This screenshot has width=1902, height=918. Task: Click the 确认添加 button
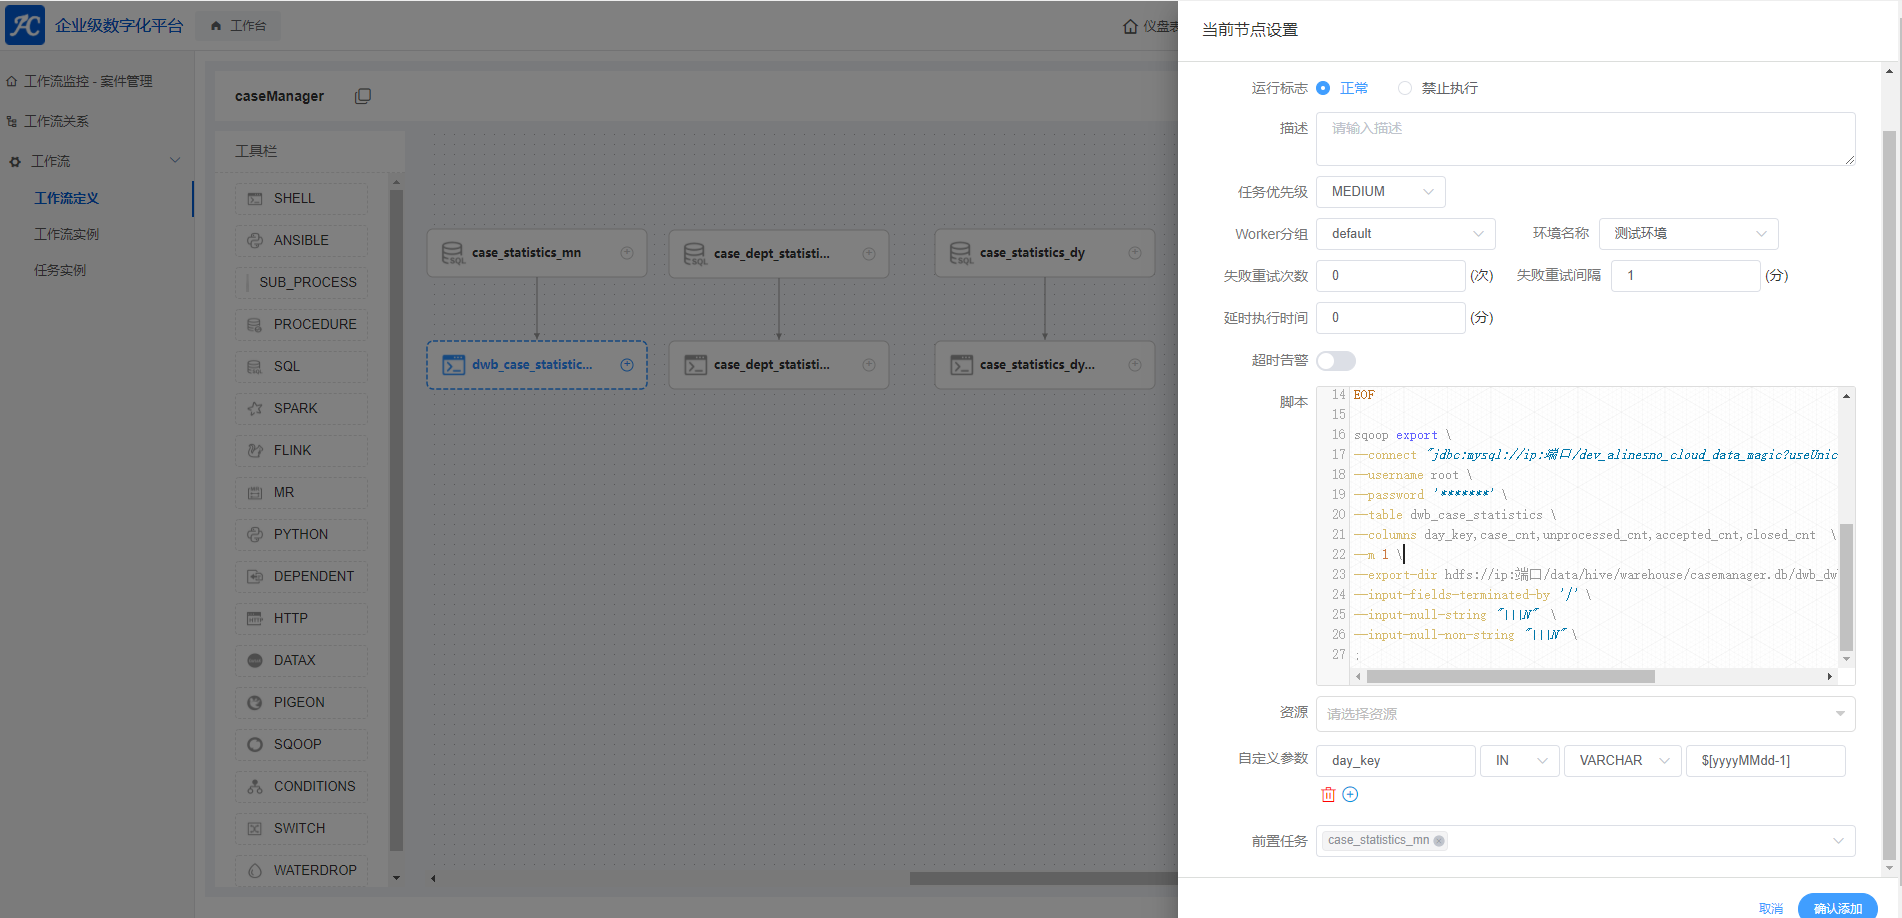click(x=1837, y=908)
